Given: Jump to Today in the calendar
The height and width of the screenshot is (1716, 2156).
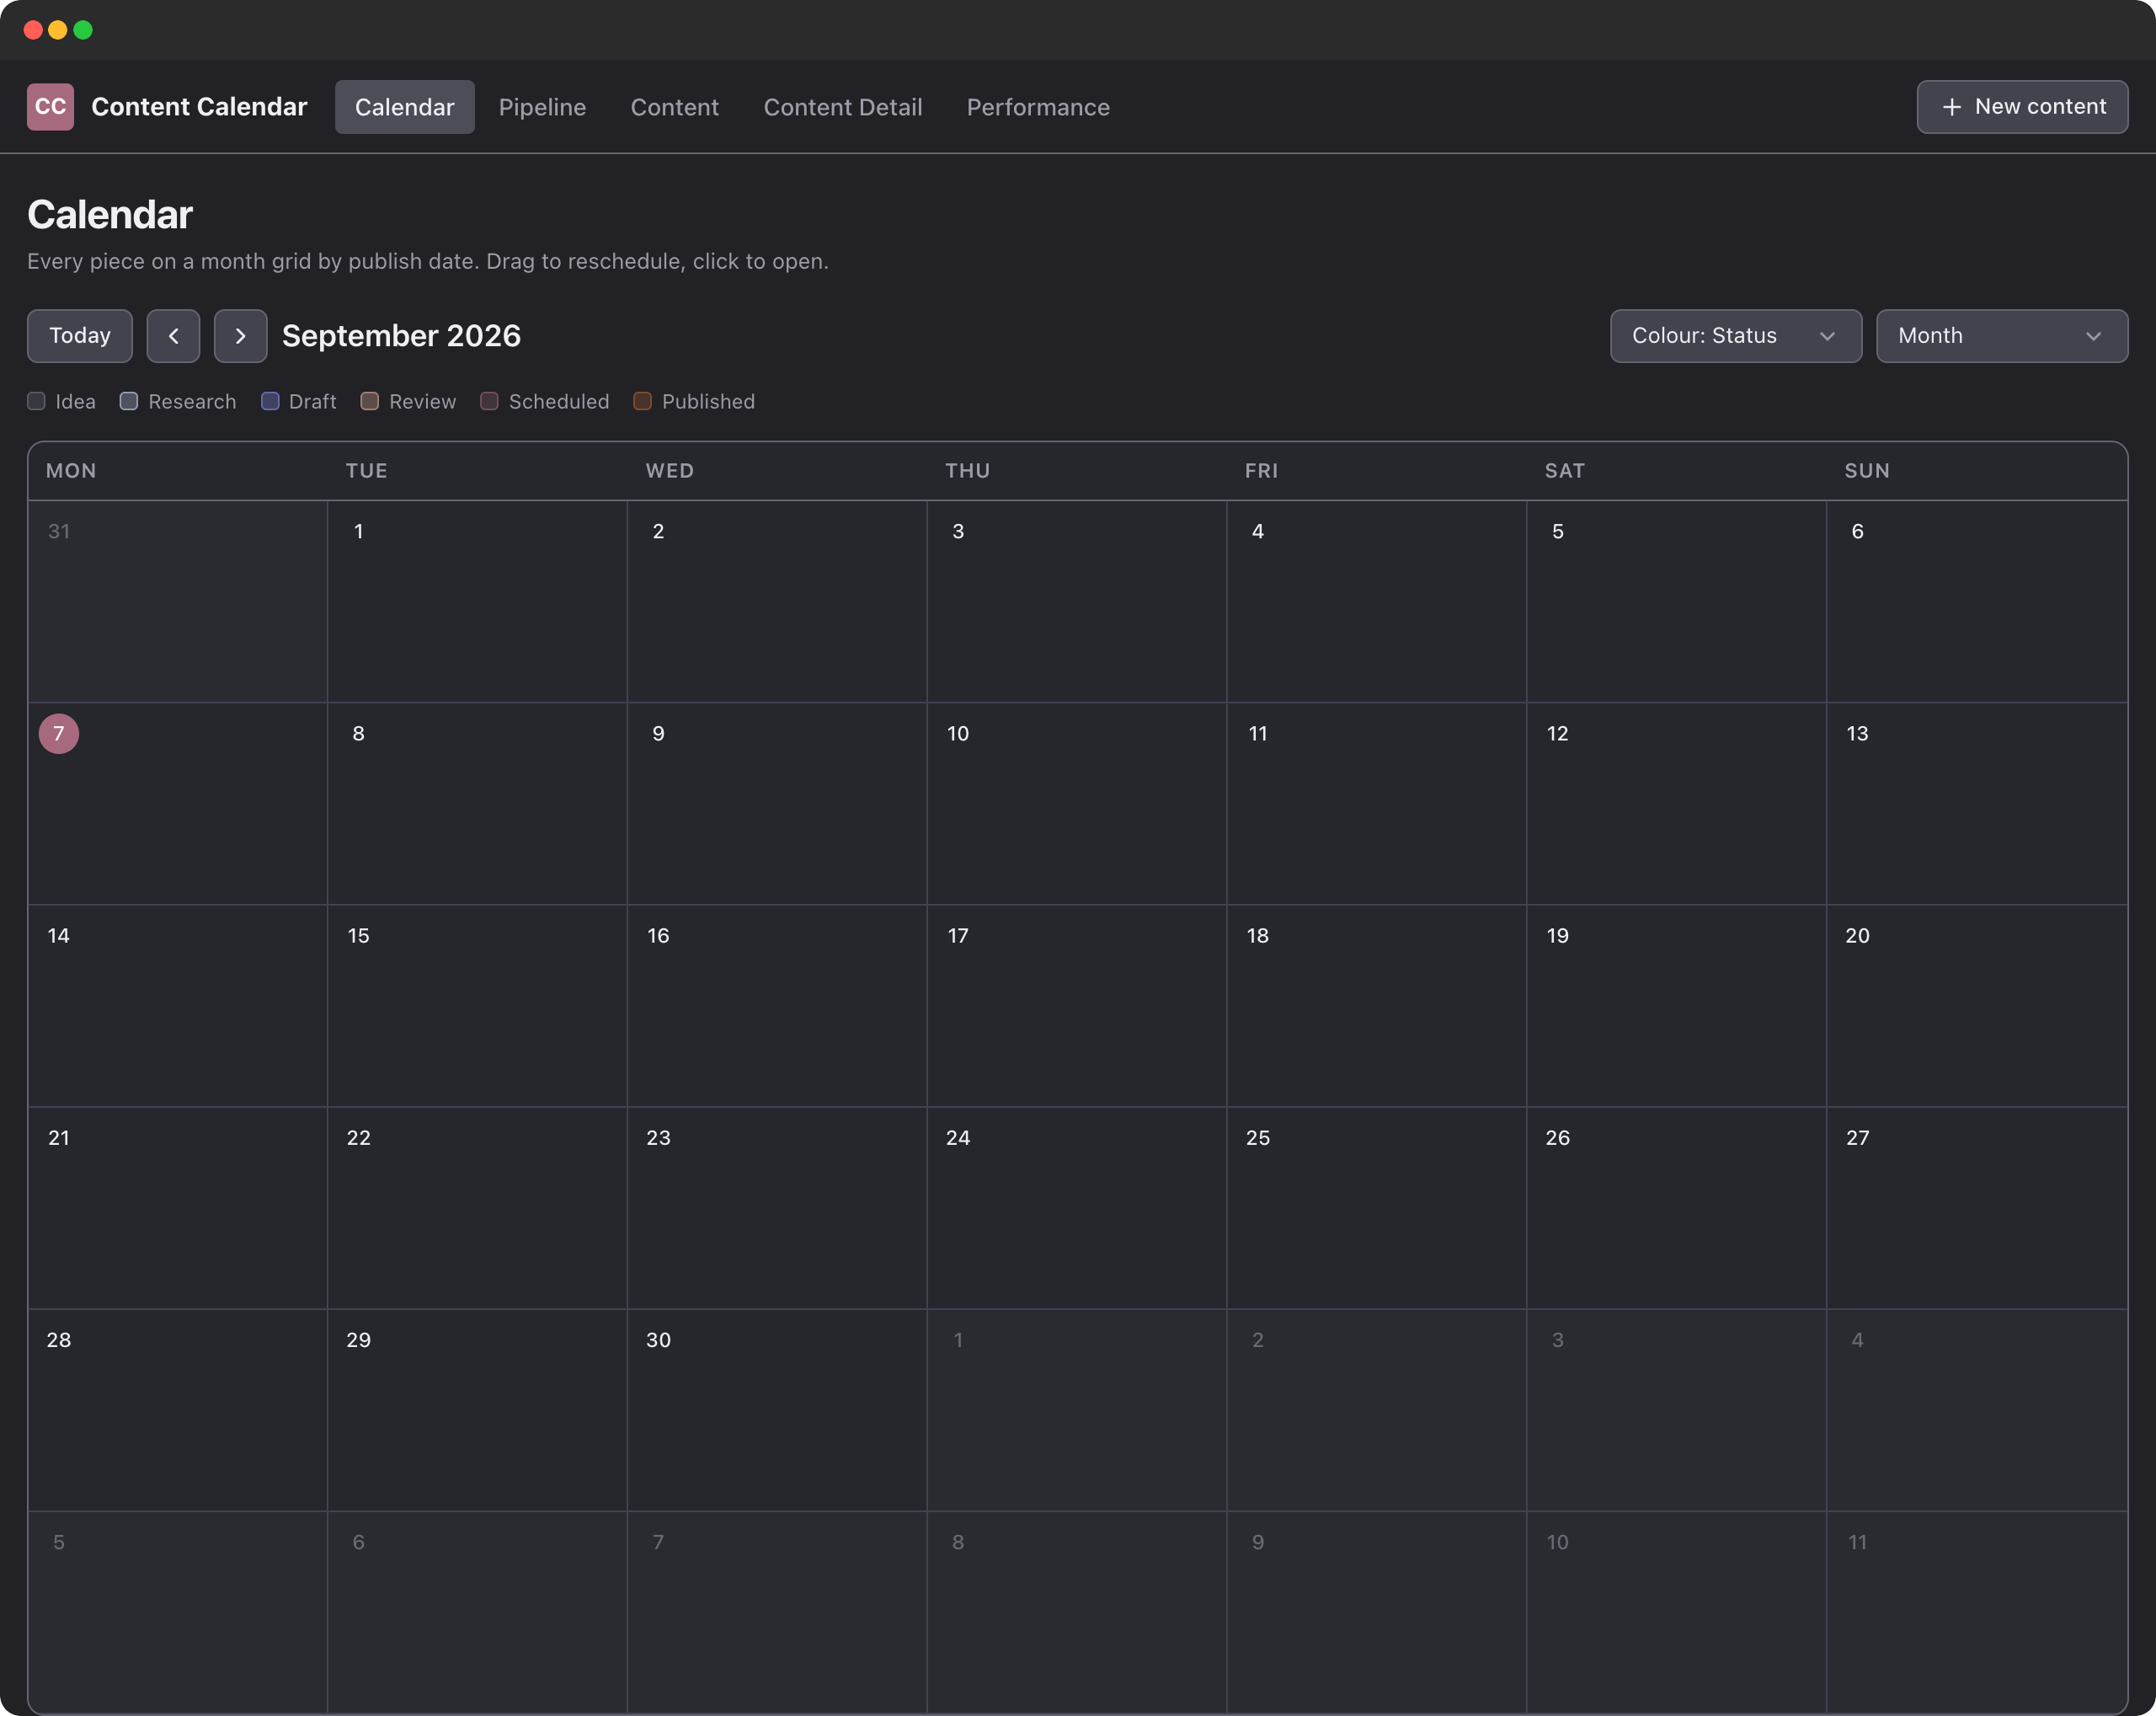Looking at the screenshot, I should coord(80,336).
